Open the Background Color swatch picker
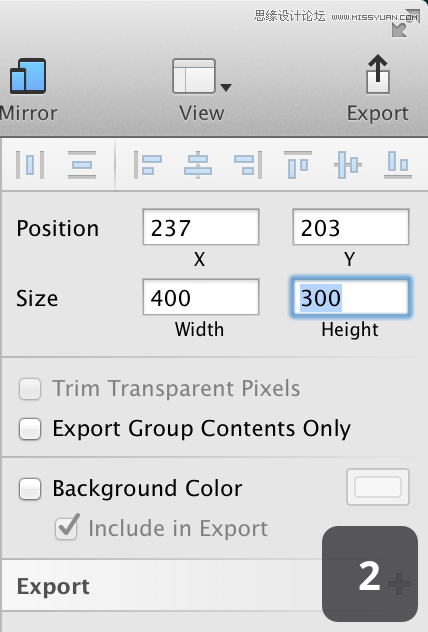Viewport: 428px width, 632px height. [378, 487]
